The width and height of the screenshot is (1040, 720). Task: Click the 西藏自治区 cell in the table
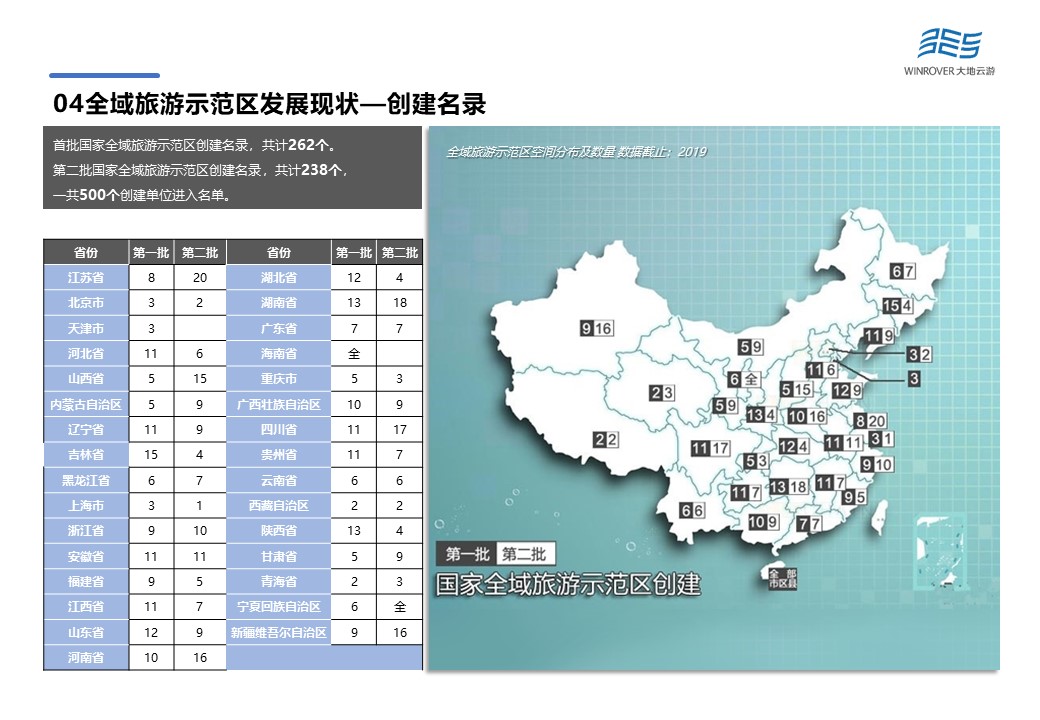click(278, 506)
